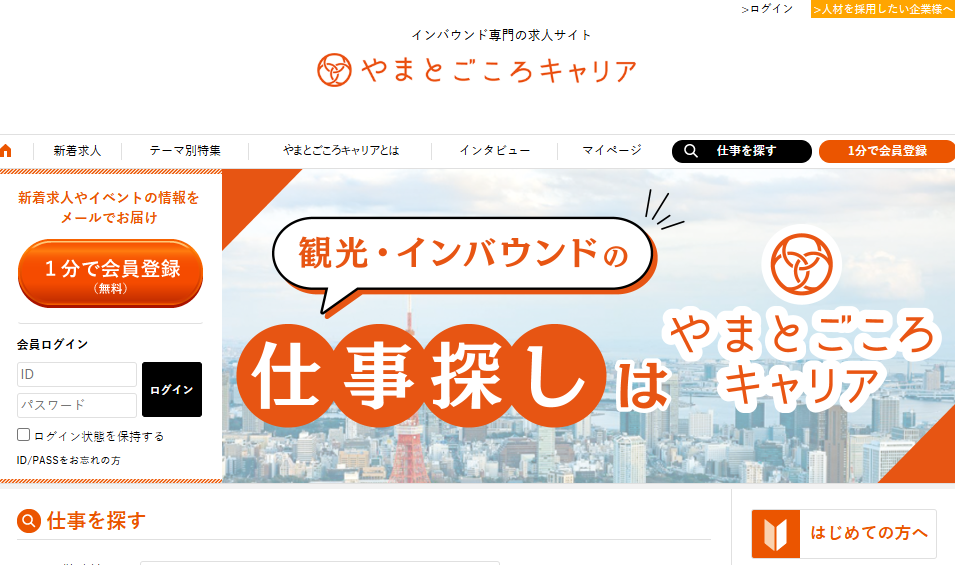Click the >ログイン link at top right
This screenshot has width=955, height=565.
[x=767, y=9]
